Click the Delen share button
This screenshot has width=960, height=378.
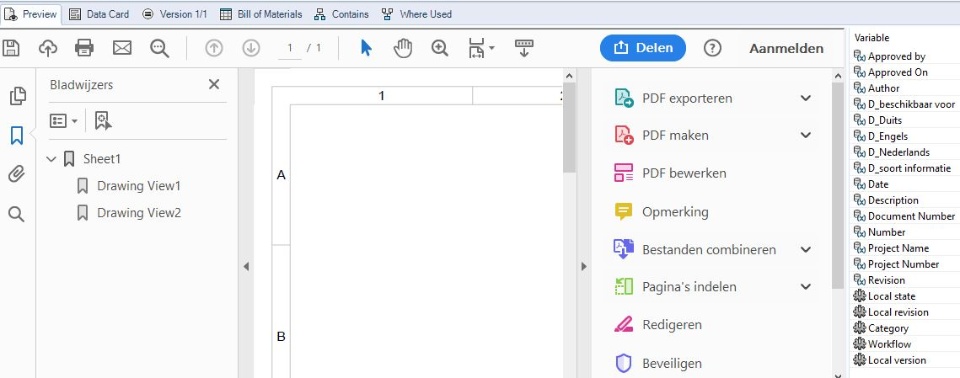click(x=643, y=48)
